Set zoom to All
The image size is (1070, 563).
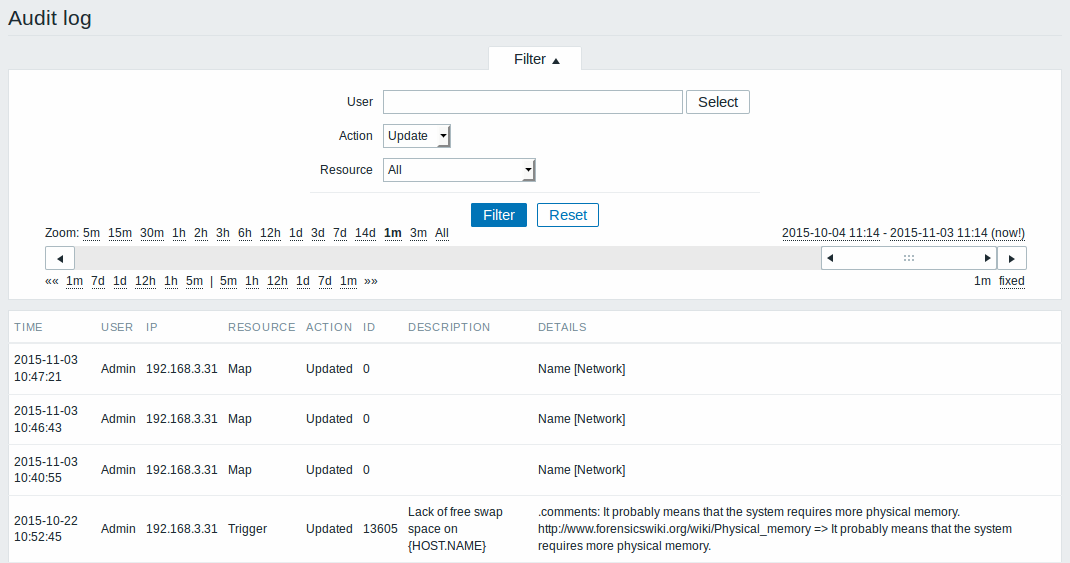click(442, 233)
